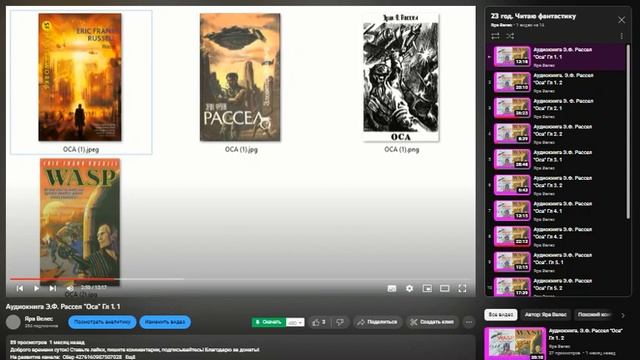The image size is (640, 360).
Task: Click the "Поделиться" share button
Action: coord(378,322)
